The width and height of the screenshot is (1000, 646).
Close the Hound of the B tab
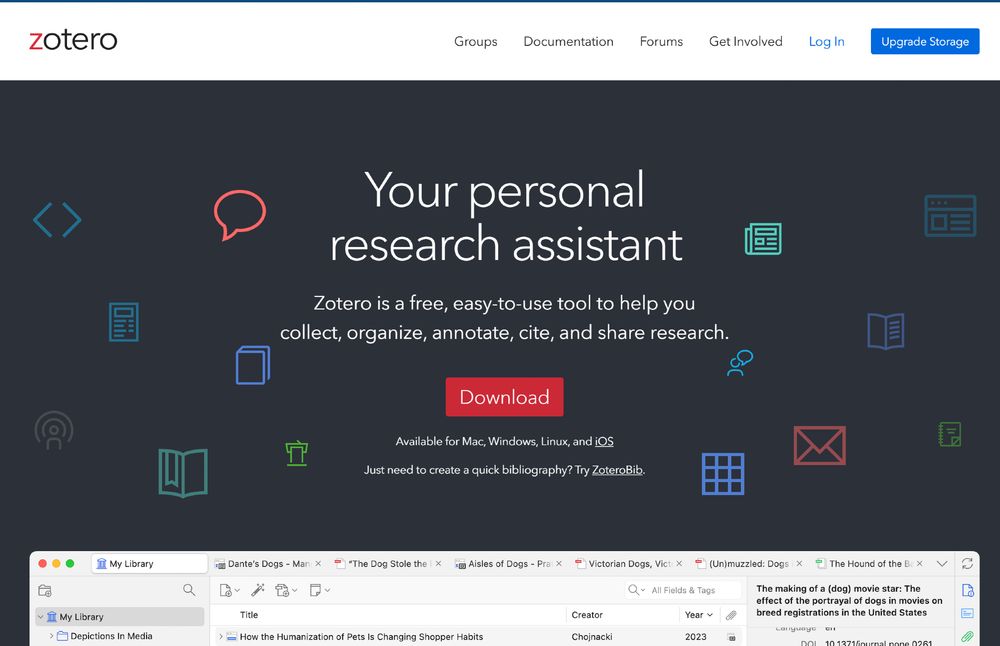point(920,564)
